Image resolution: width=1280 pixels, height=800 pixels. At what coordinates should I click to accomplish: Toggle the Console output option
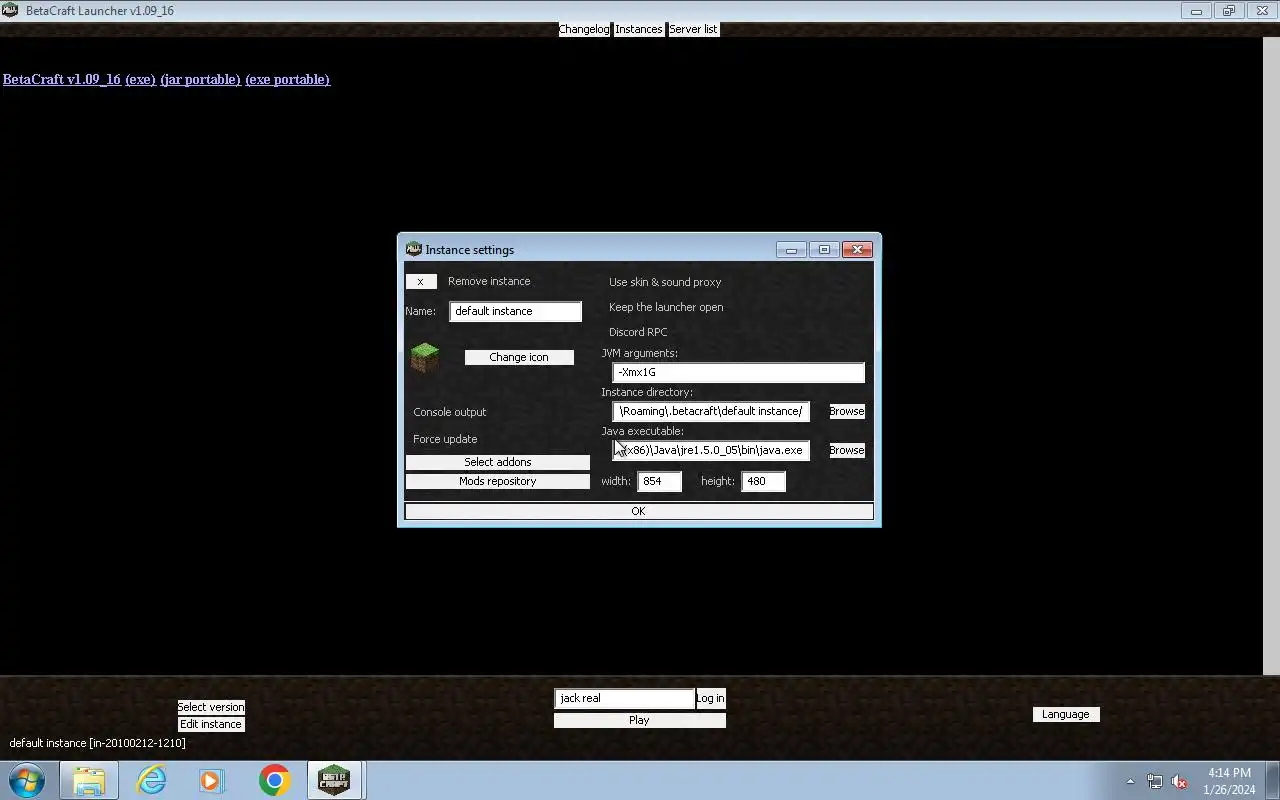450,412
